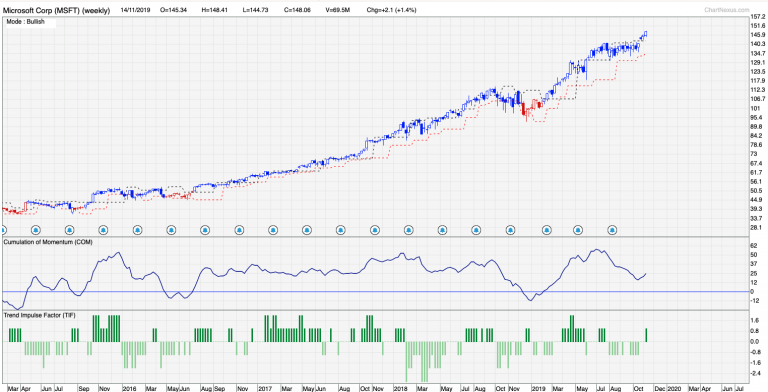Viewport: 768px width, 392px height.
Task: Click the bell marker just after the 2019 label
Action: click(x=547, y=229)
